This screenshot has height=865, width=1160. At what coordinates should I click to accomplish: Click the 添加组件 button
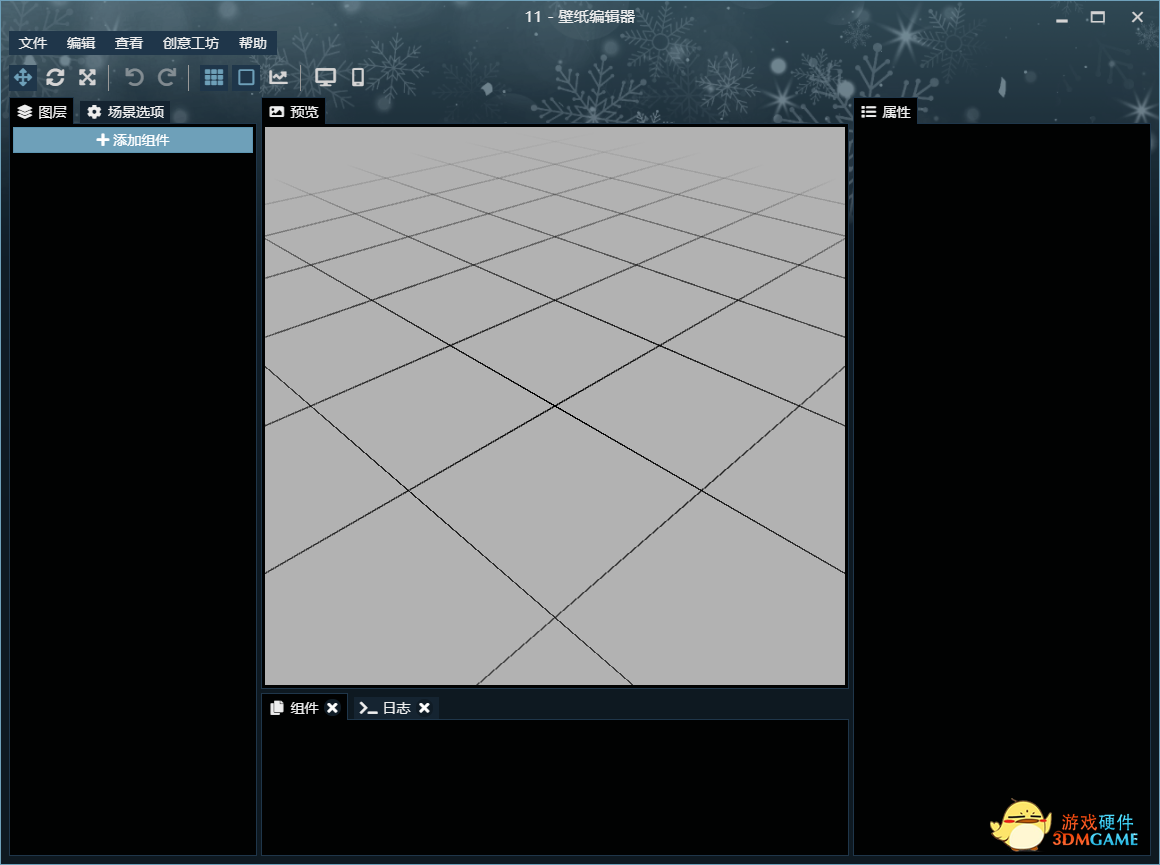[x=133, y=140]
